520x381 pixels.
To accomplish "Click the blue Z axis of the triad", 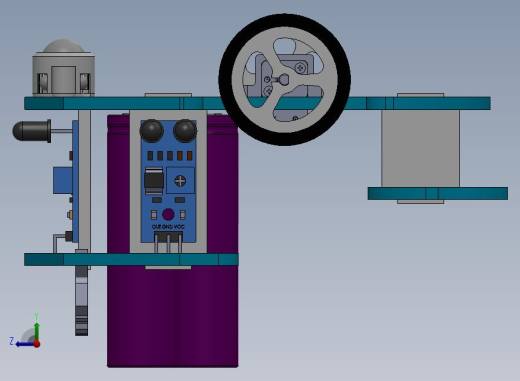I will 24,344.
